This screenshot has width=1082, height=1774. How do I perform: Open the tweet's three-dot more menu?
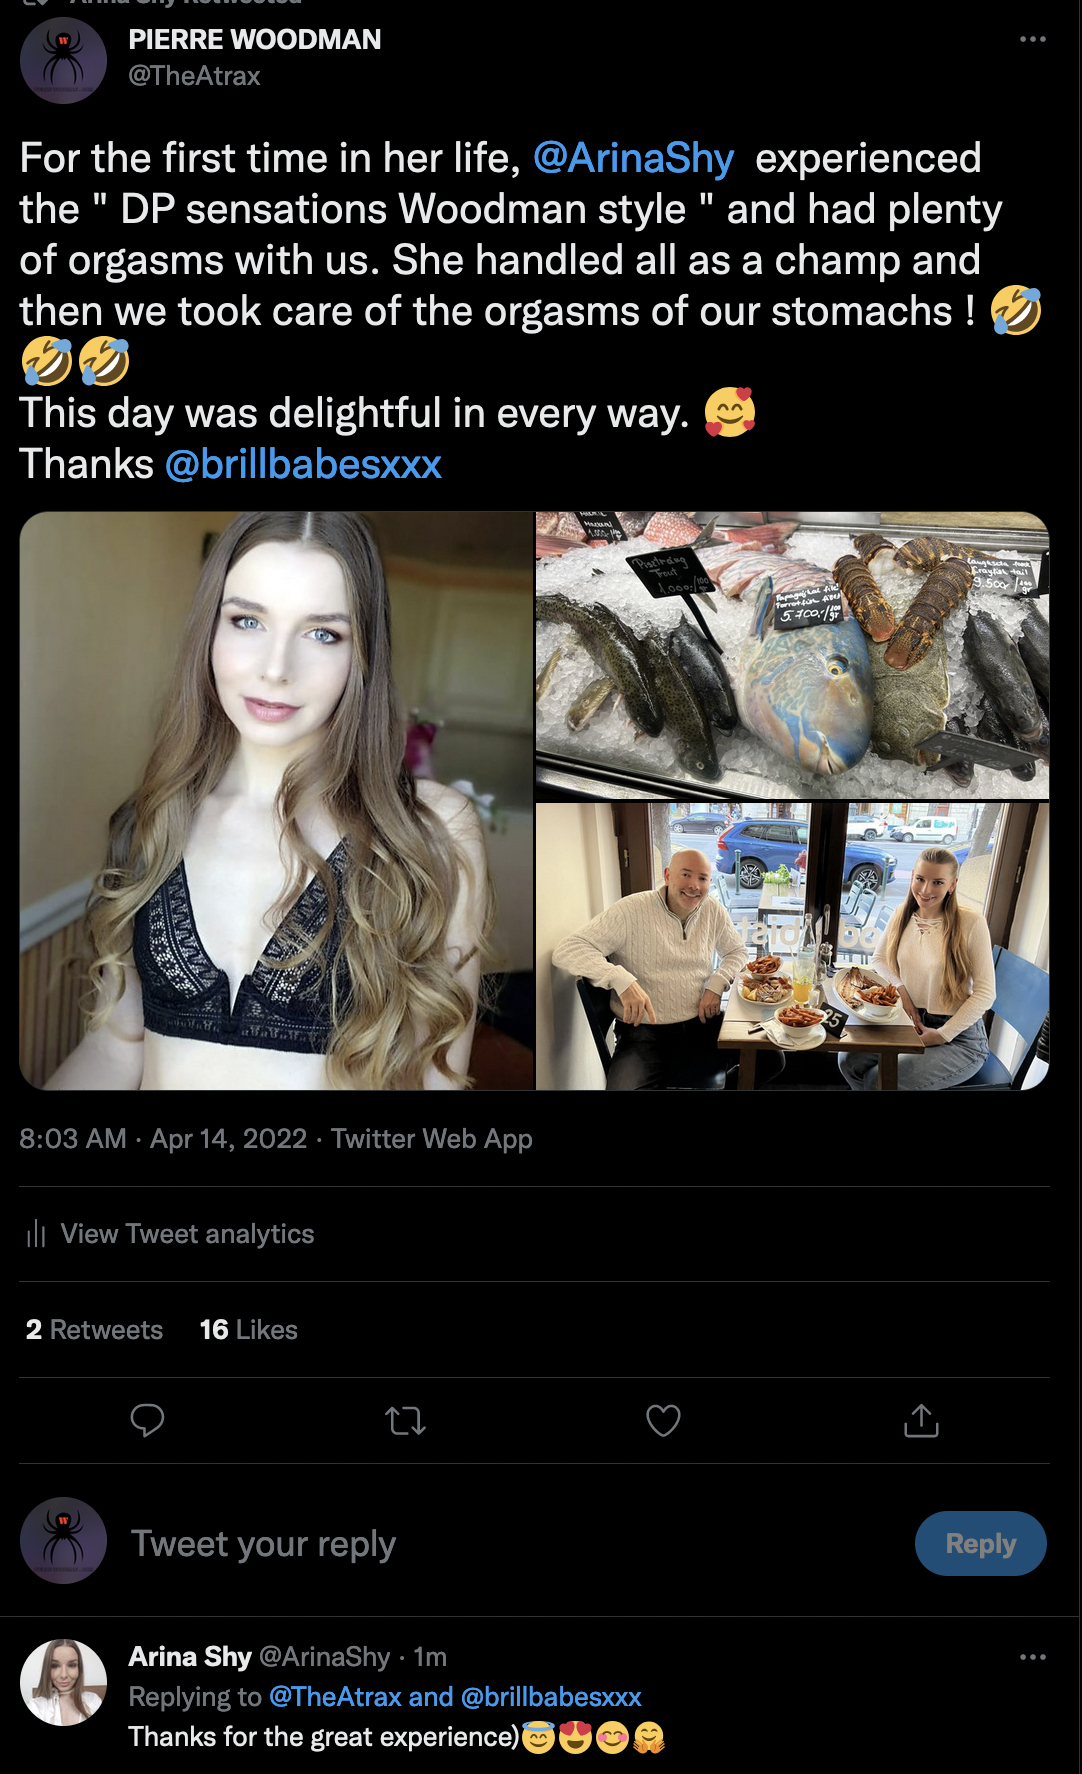click(x=1032, y=40)
